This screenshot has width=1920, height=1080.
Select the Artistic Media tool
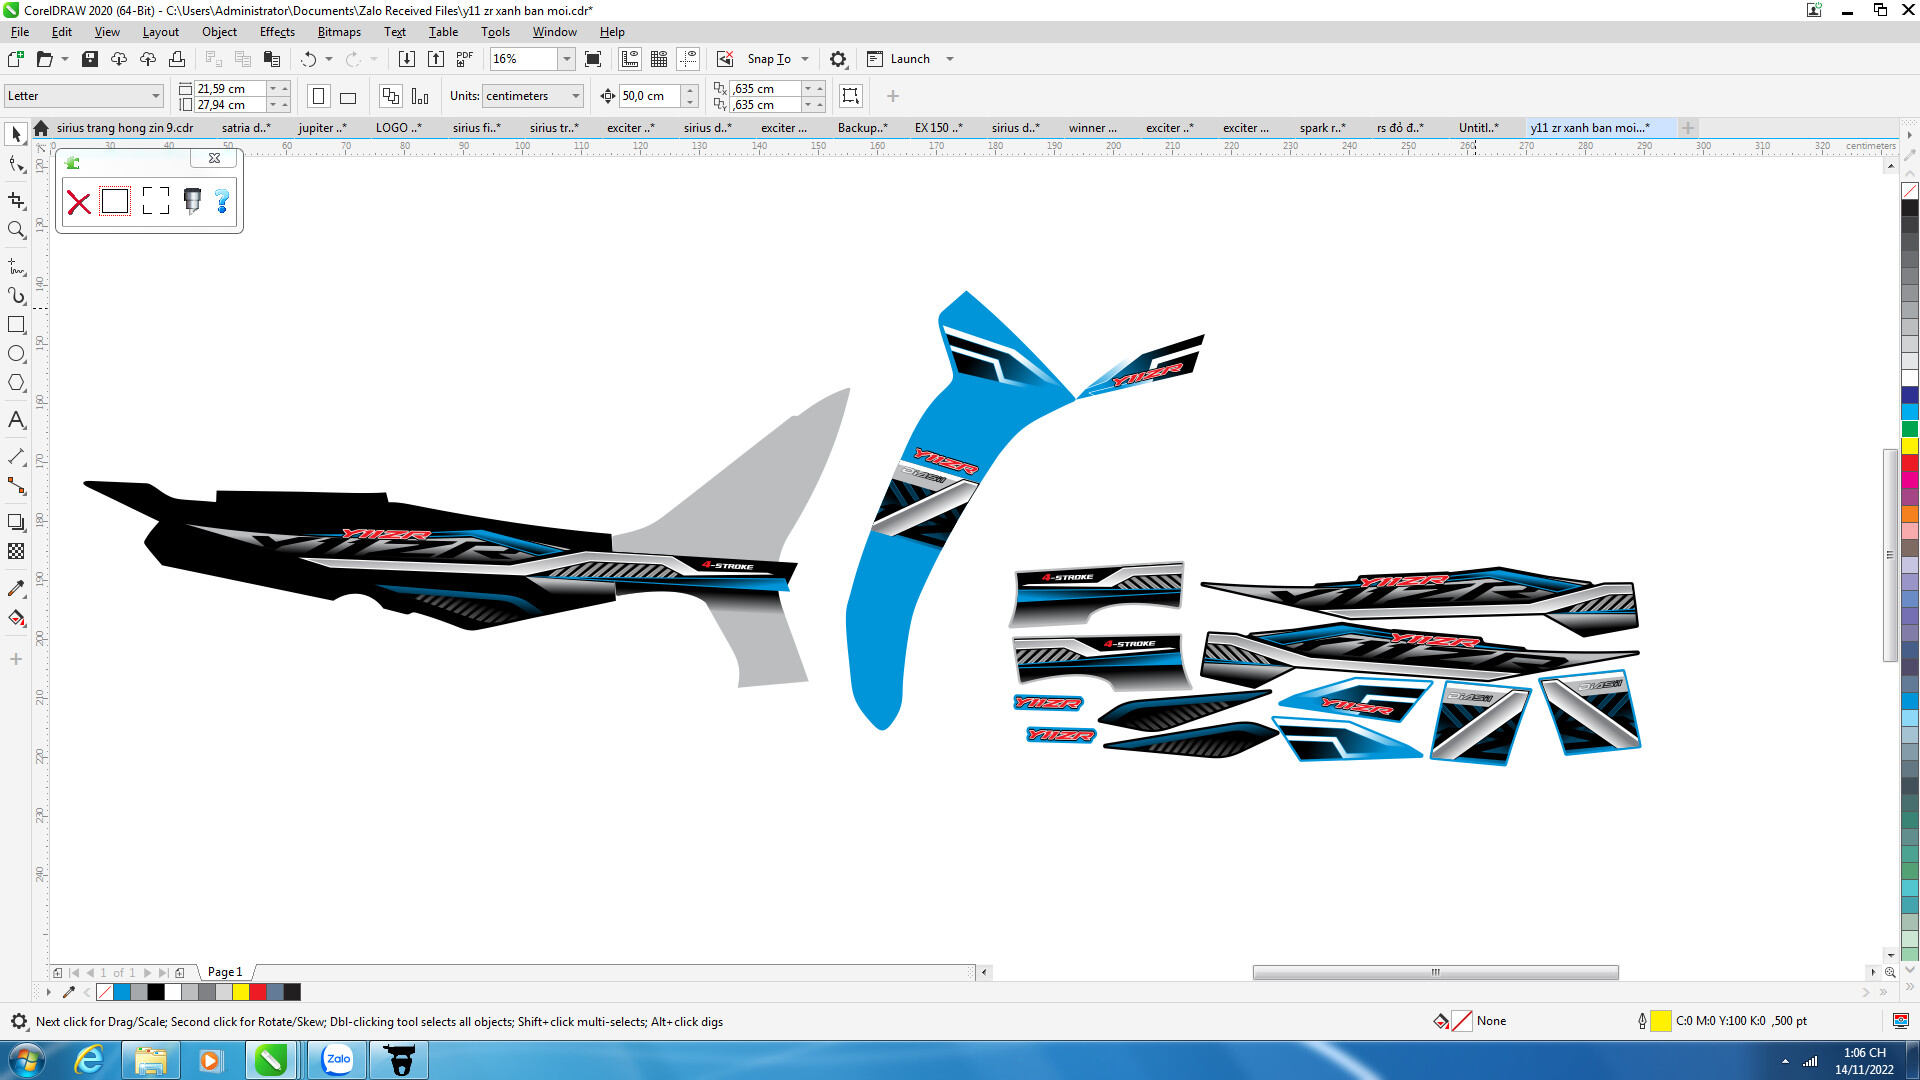coord(16,296)
